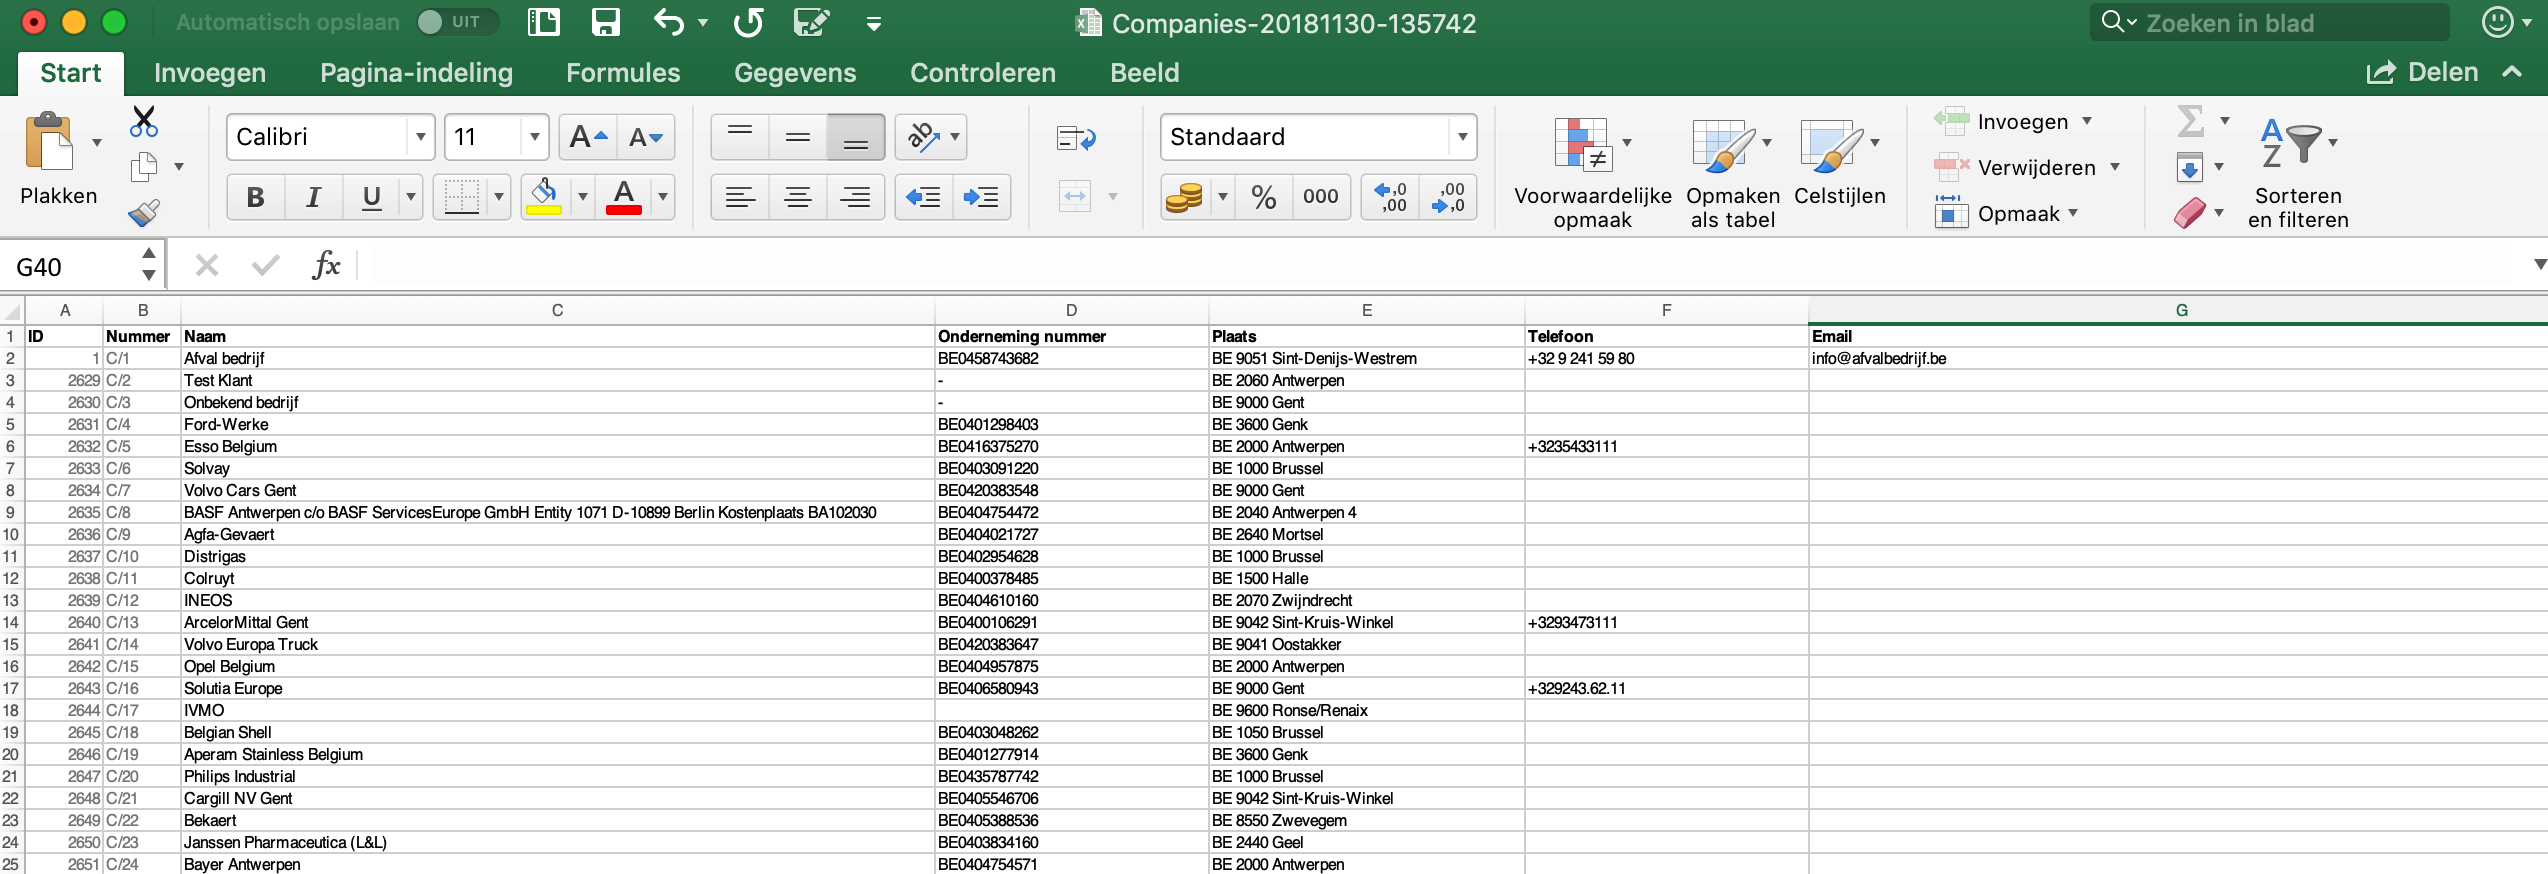Click the Delen share button
The image size is (2548, 874).
[2423, 72]
